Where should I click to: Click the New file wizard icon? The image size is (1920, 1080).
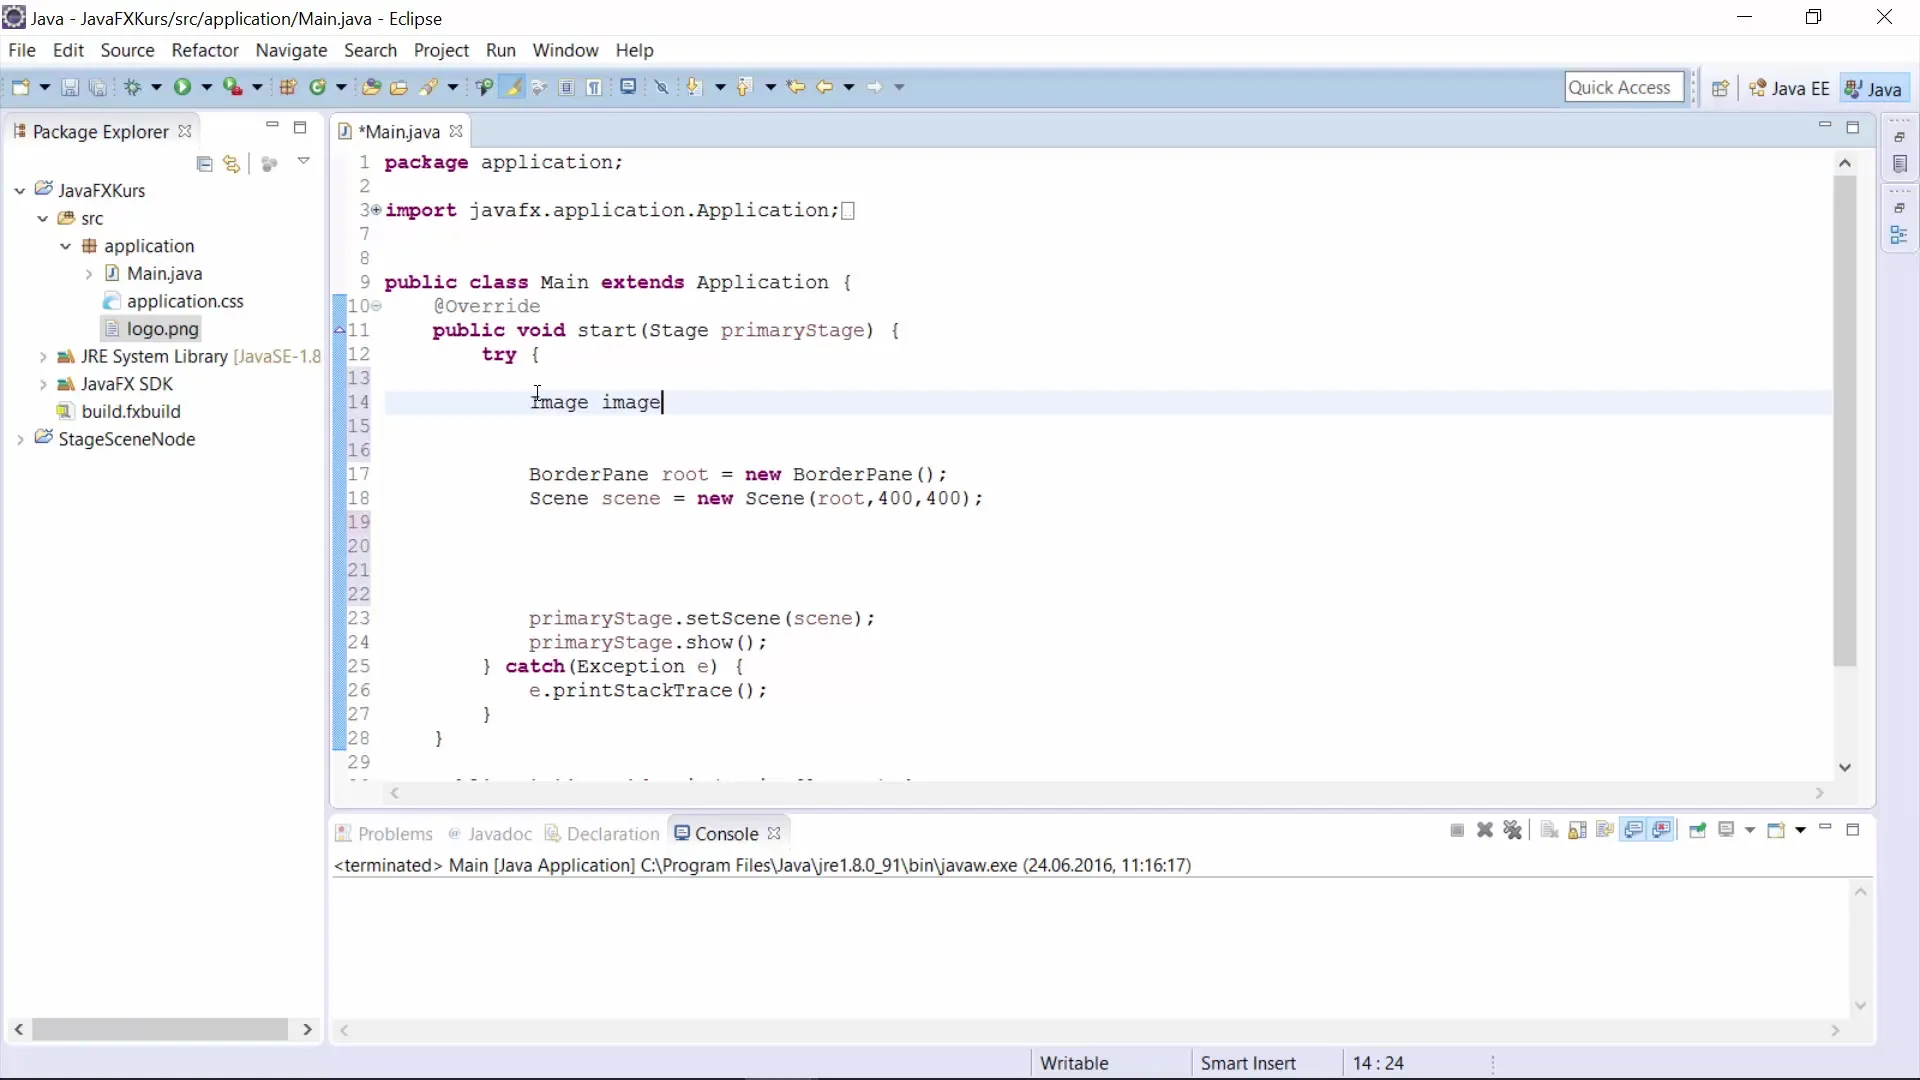pyautogui.click(x=20, y=88)
